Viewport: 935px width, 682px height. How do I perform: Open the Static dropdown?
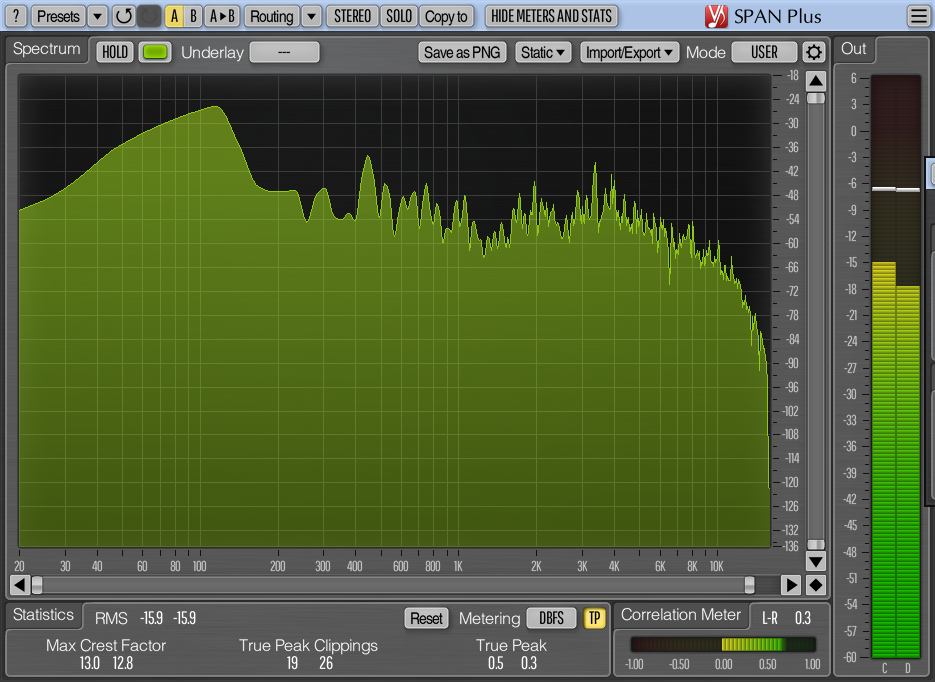[x=543, y=52]
